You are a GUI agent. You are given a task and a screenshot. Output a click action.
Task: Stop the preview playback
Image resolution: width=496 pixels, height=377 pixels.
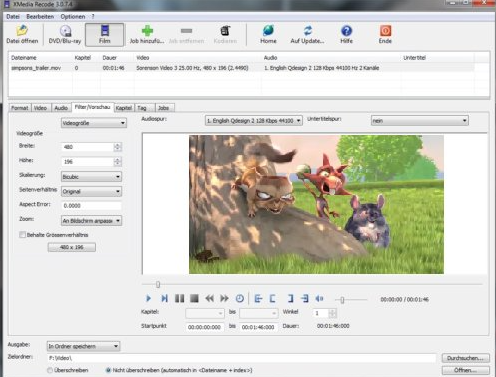pos(194,298)
